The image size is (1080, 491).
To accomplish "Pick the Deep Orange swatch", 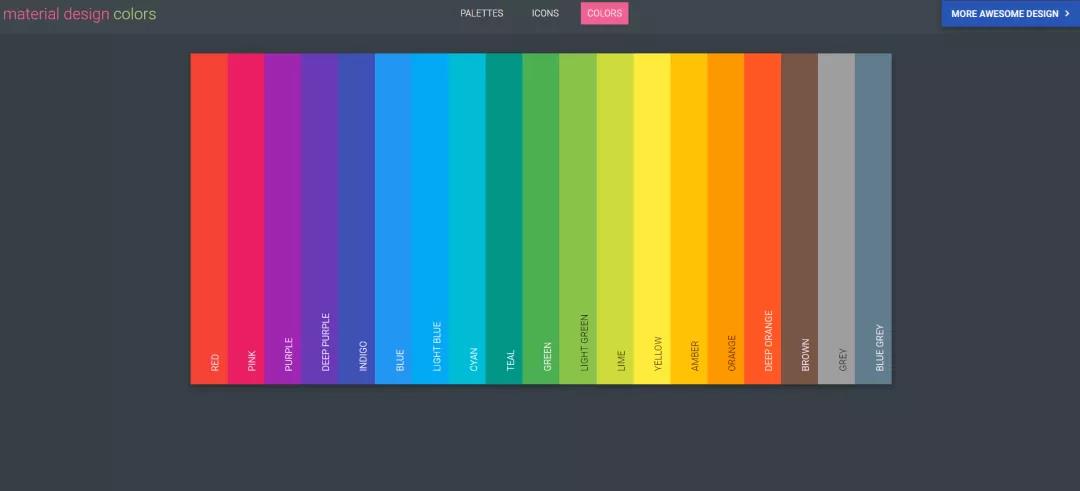I will [x=763, y=218].
